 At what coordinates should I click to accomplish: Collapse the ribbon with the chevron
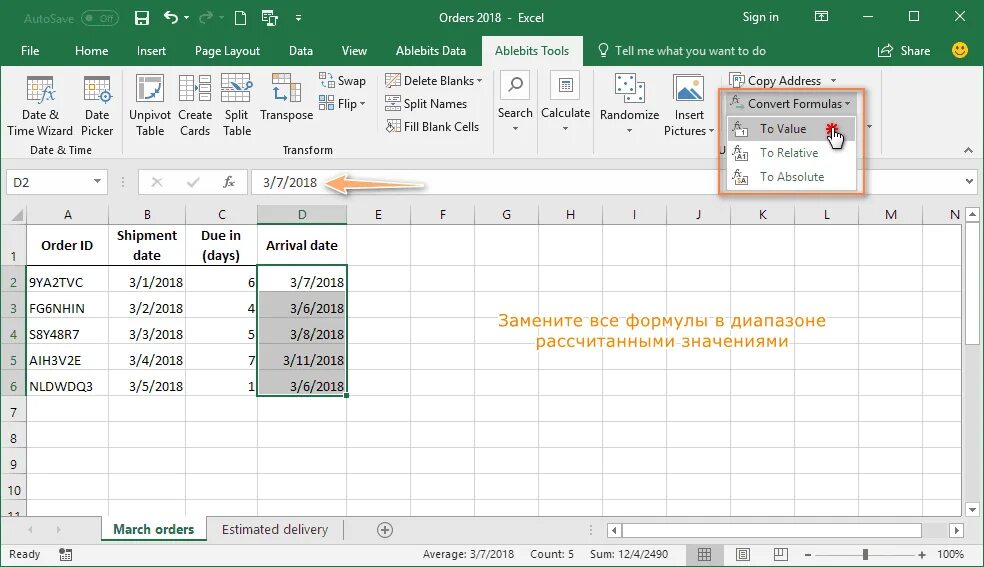click(x=968, y=151)
